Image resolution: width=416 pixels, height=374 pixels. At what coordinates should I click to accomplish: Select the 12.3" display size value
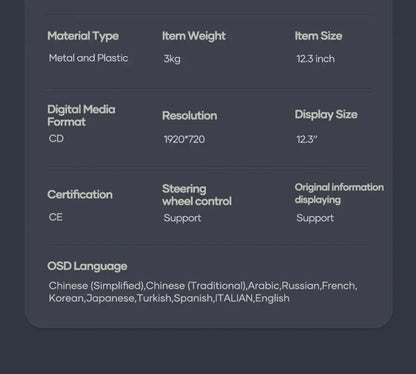coord(307,139)
